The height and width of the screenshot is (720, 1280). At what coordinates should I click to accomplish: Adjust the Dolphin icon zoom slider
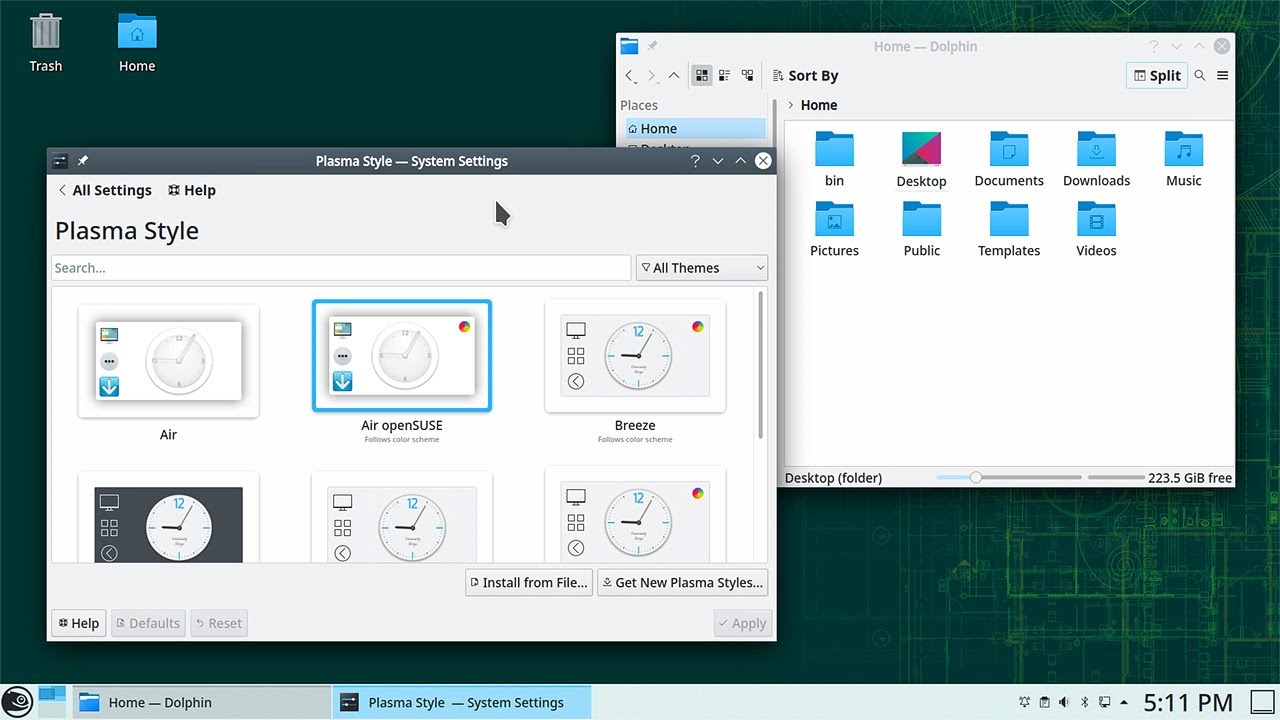[x=1009, y=478]
